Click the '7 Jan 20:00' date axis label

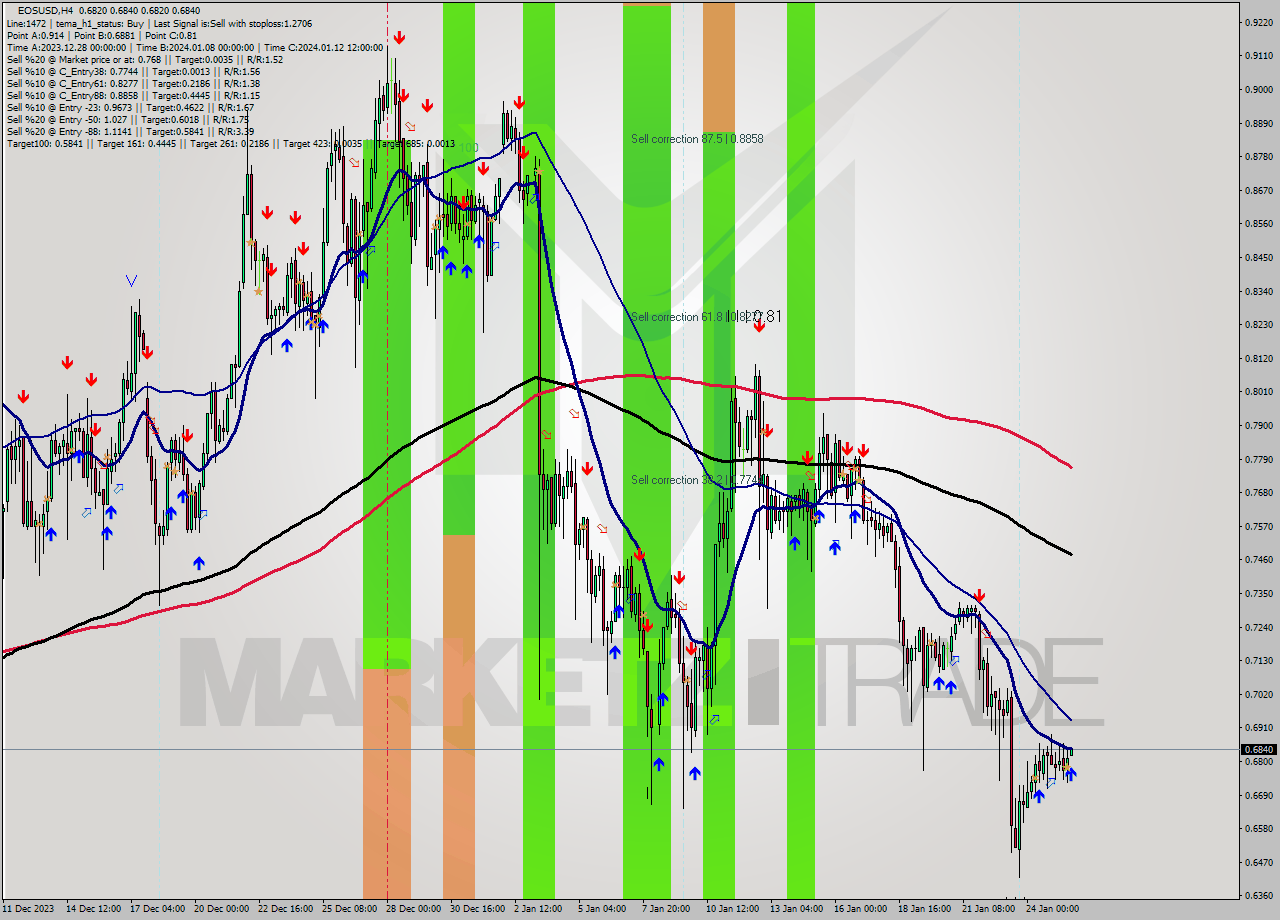pos(665,909)
